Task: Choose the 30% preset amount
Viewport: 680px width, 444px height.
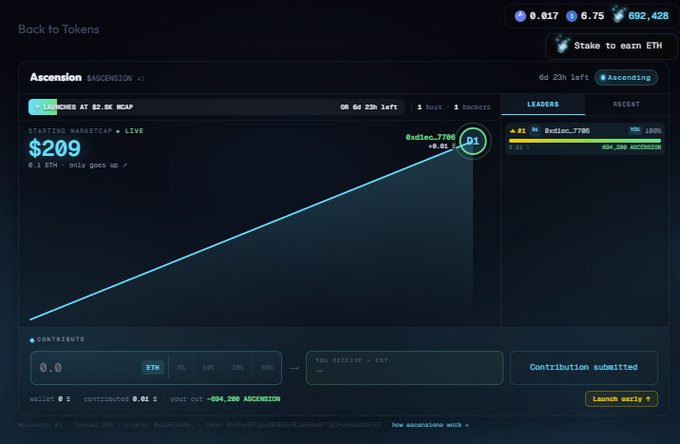Action: [238, 368]
